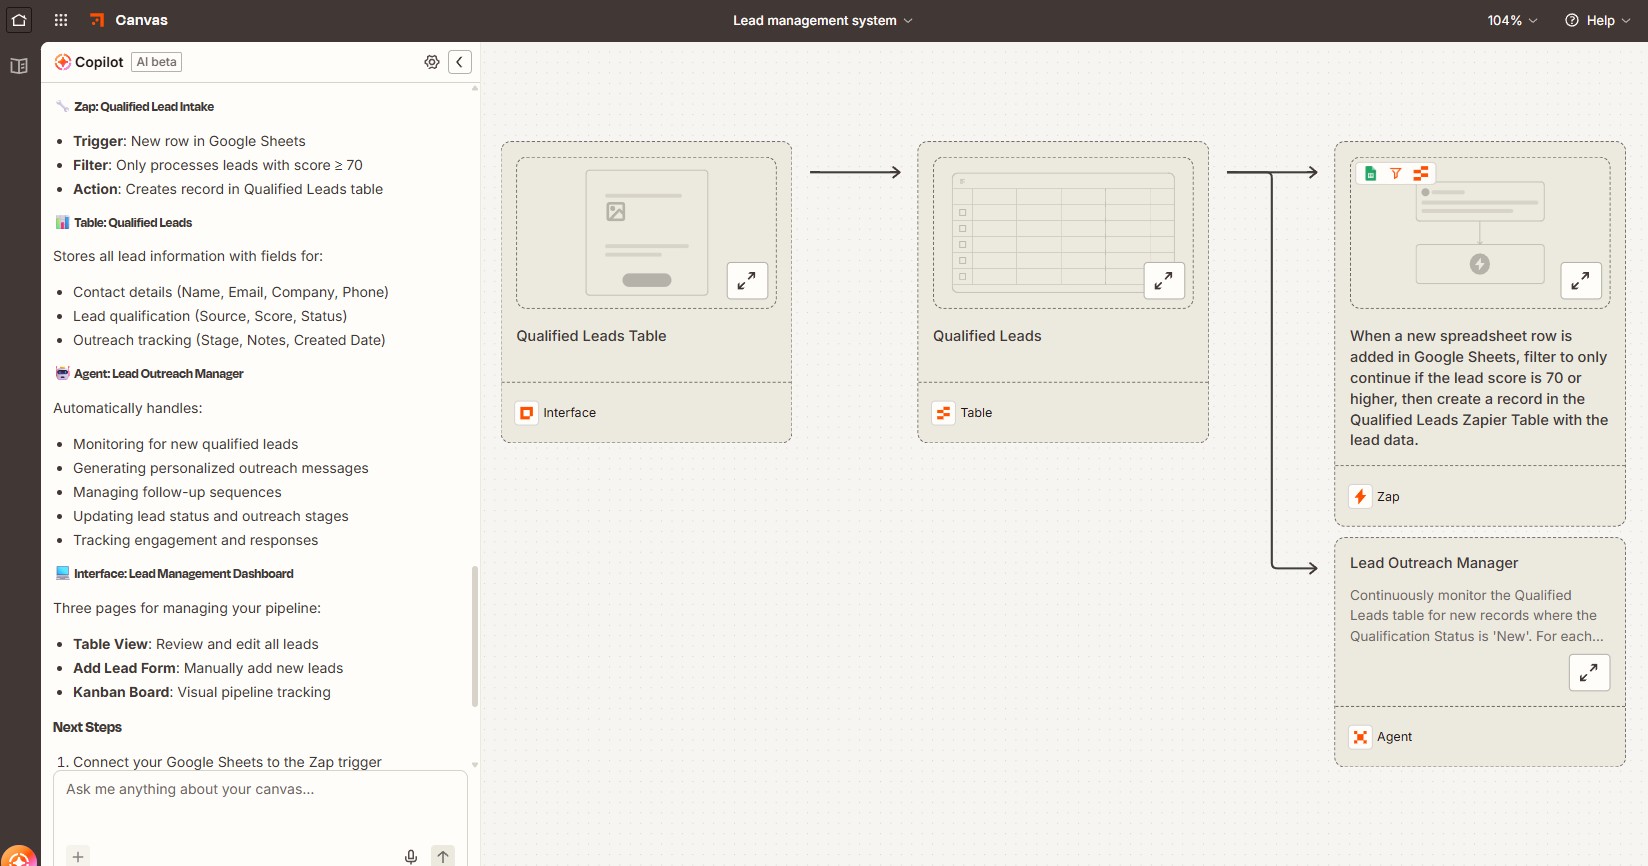Open the 104% zoom dropdown
Viewport: 1648px width, 866px height.
(1512, 20)
